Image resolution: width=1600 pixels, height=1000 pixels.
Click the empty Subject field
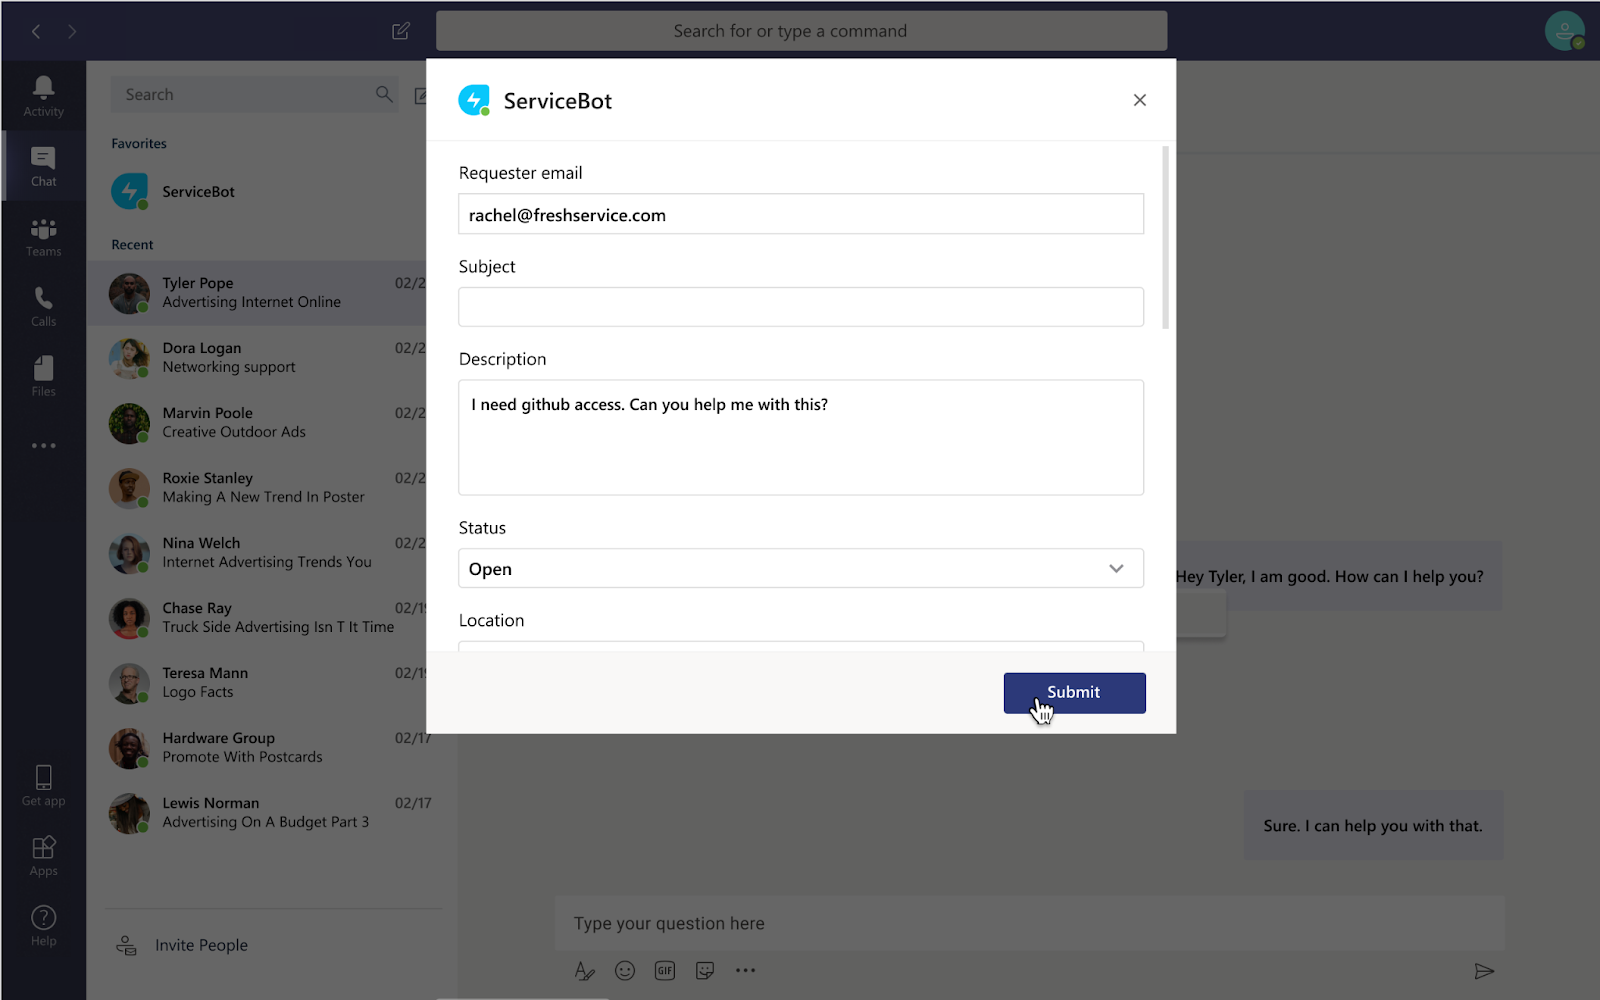coord(801,307)
